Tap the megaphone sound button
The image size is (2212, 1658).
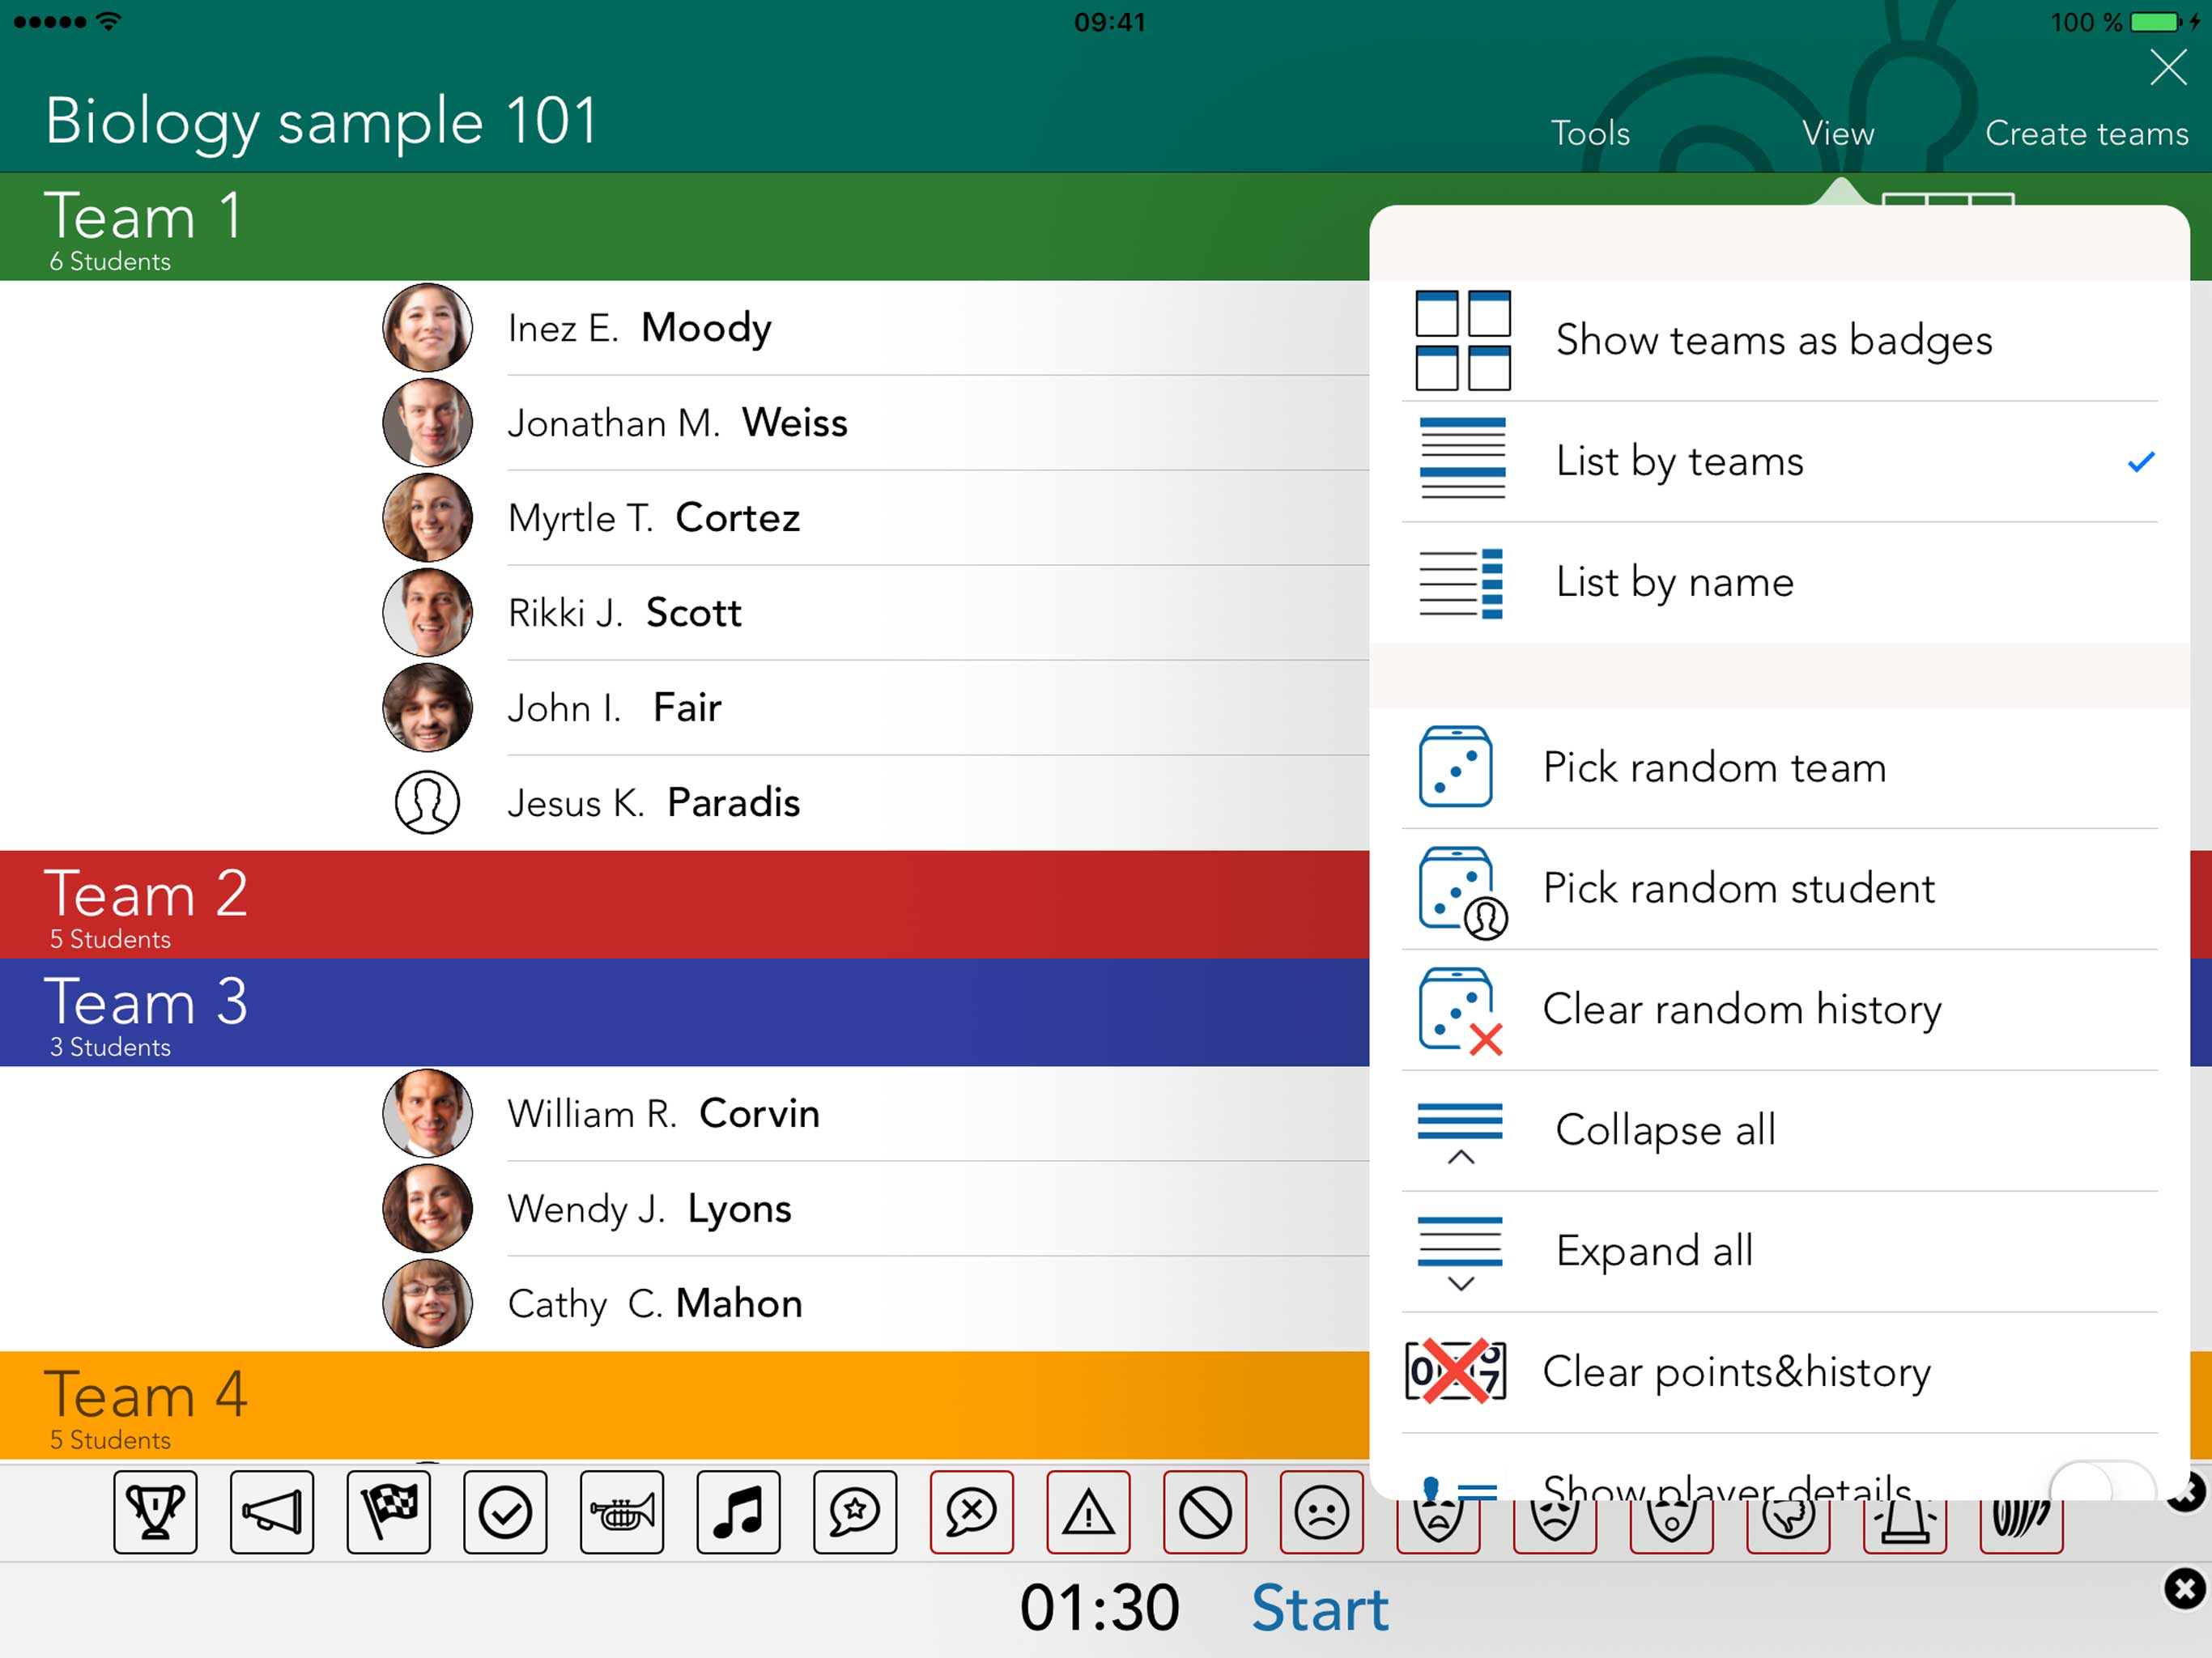click(272, 1511)
